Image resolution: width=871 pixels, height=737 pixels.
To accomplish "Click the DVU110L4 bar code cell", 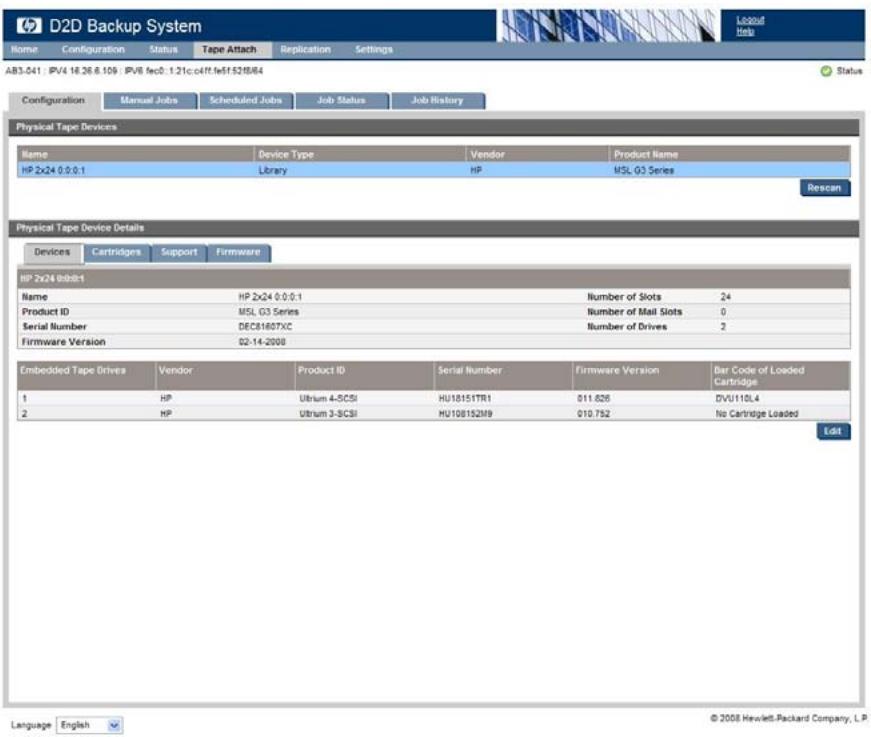I will tap(738, 398).
